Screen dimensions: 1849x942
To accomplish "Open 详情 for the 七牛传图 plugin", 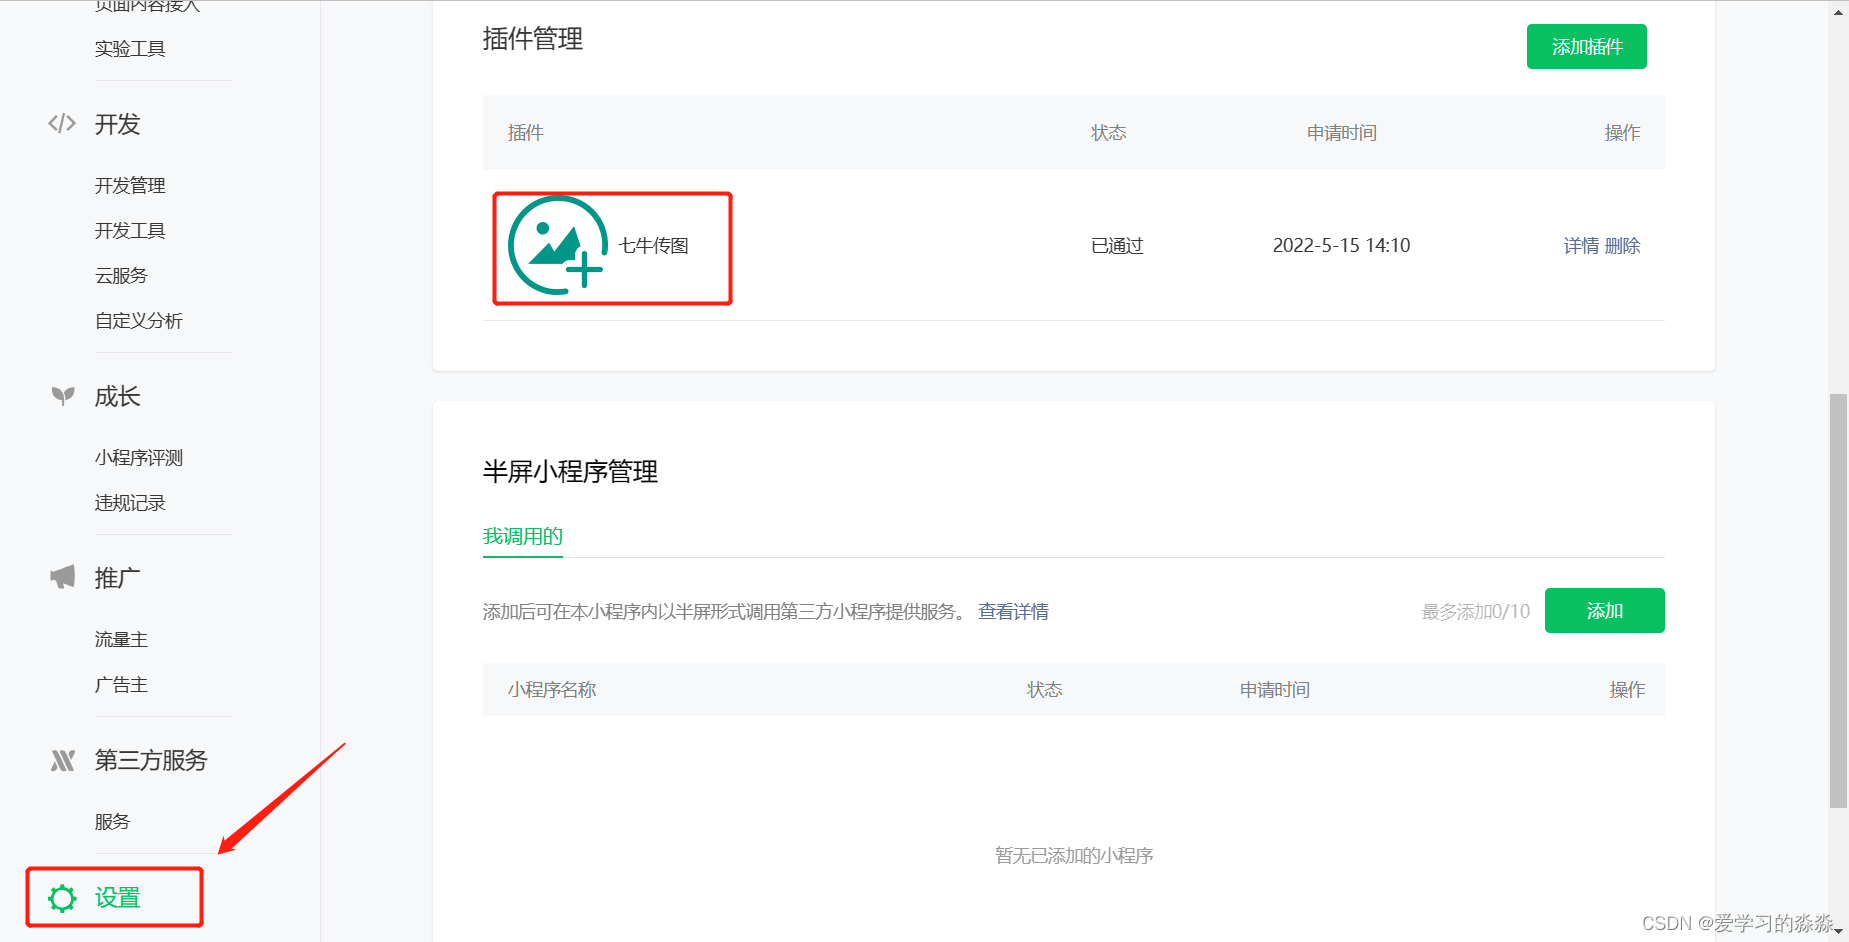I will pyautogui.click(x=1578, y=245).
